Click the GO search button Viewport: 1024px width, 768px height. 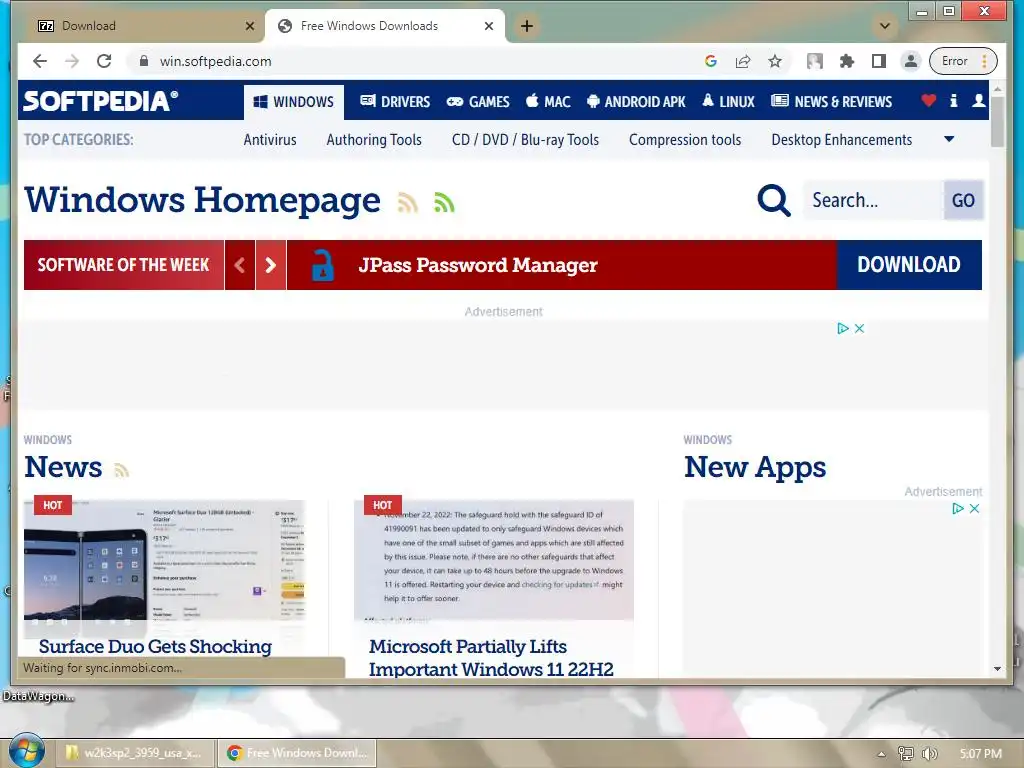click(963, 200)
